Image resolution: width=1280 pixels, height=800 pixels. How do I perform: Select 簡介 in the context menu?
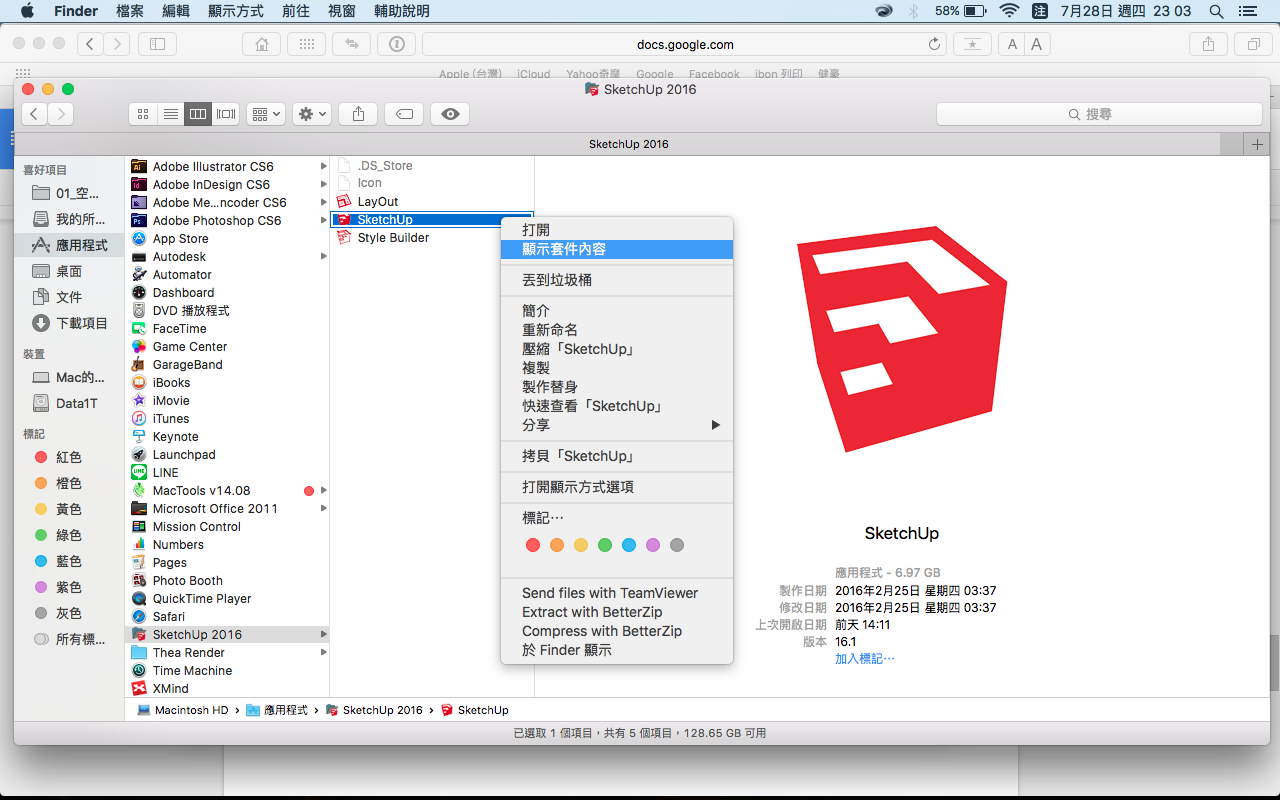point(617,311)
